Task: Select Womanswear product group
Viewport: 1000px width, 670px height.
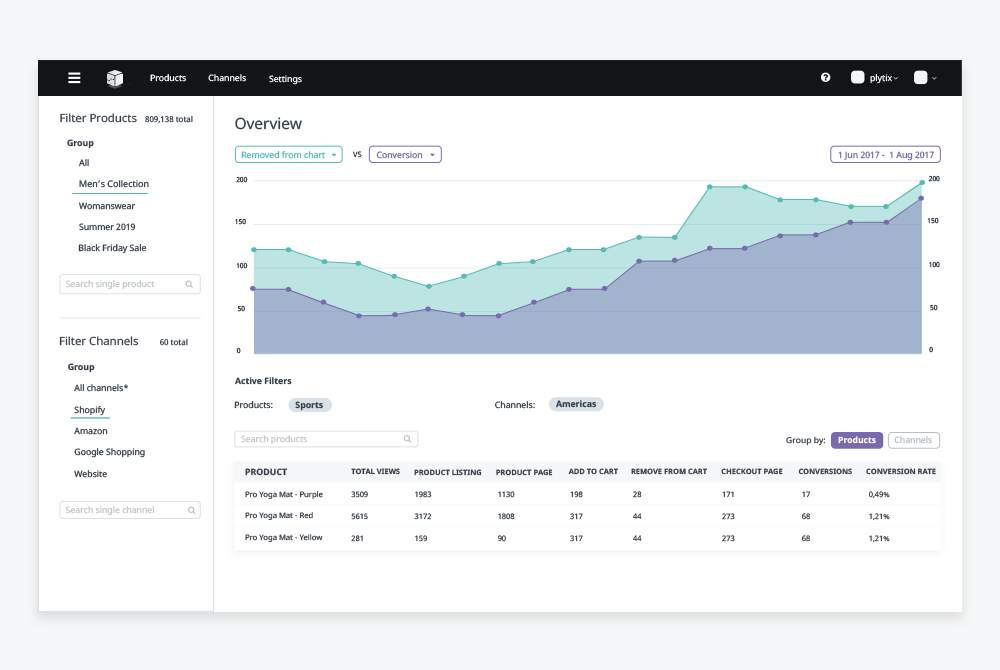Action: 107,206
